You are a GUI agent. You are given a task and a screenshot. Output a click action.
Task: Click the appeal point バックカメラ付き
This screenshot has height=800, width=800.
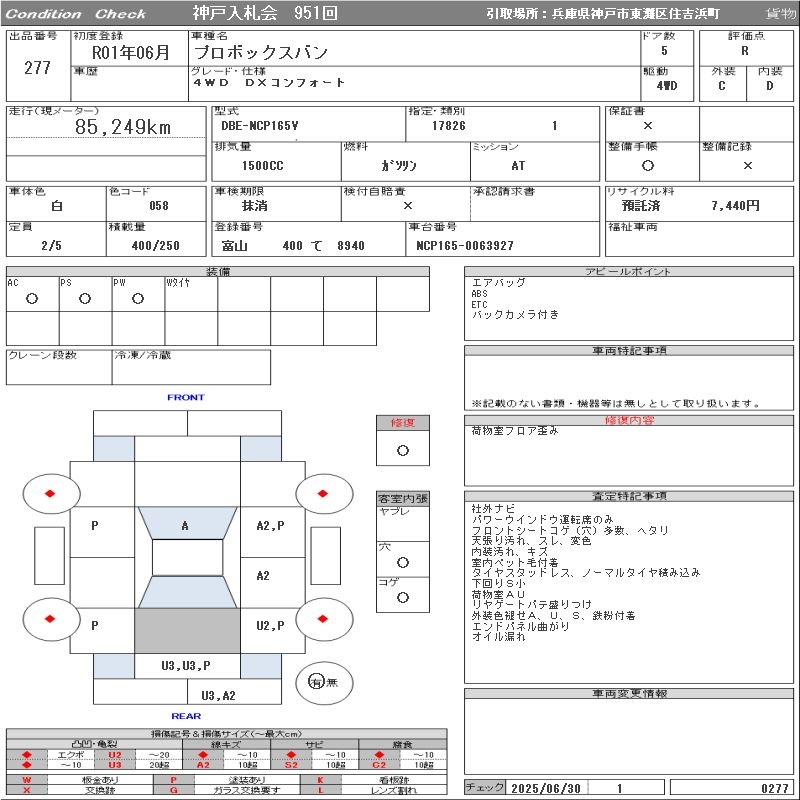515,315
